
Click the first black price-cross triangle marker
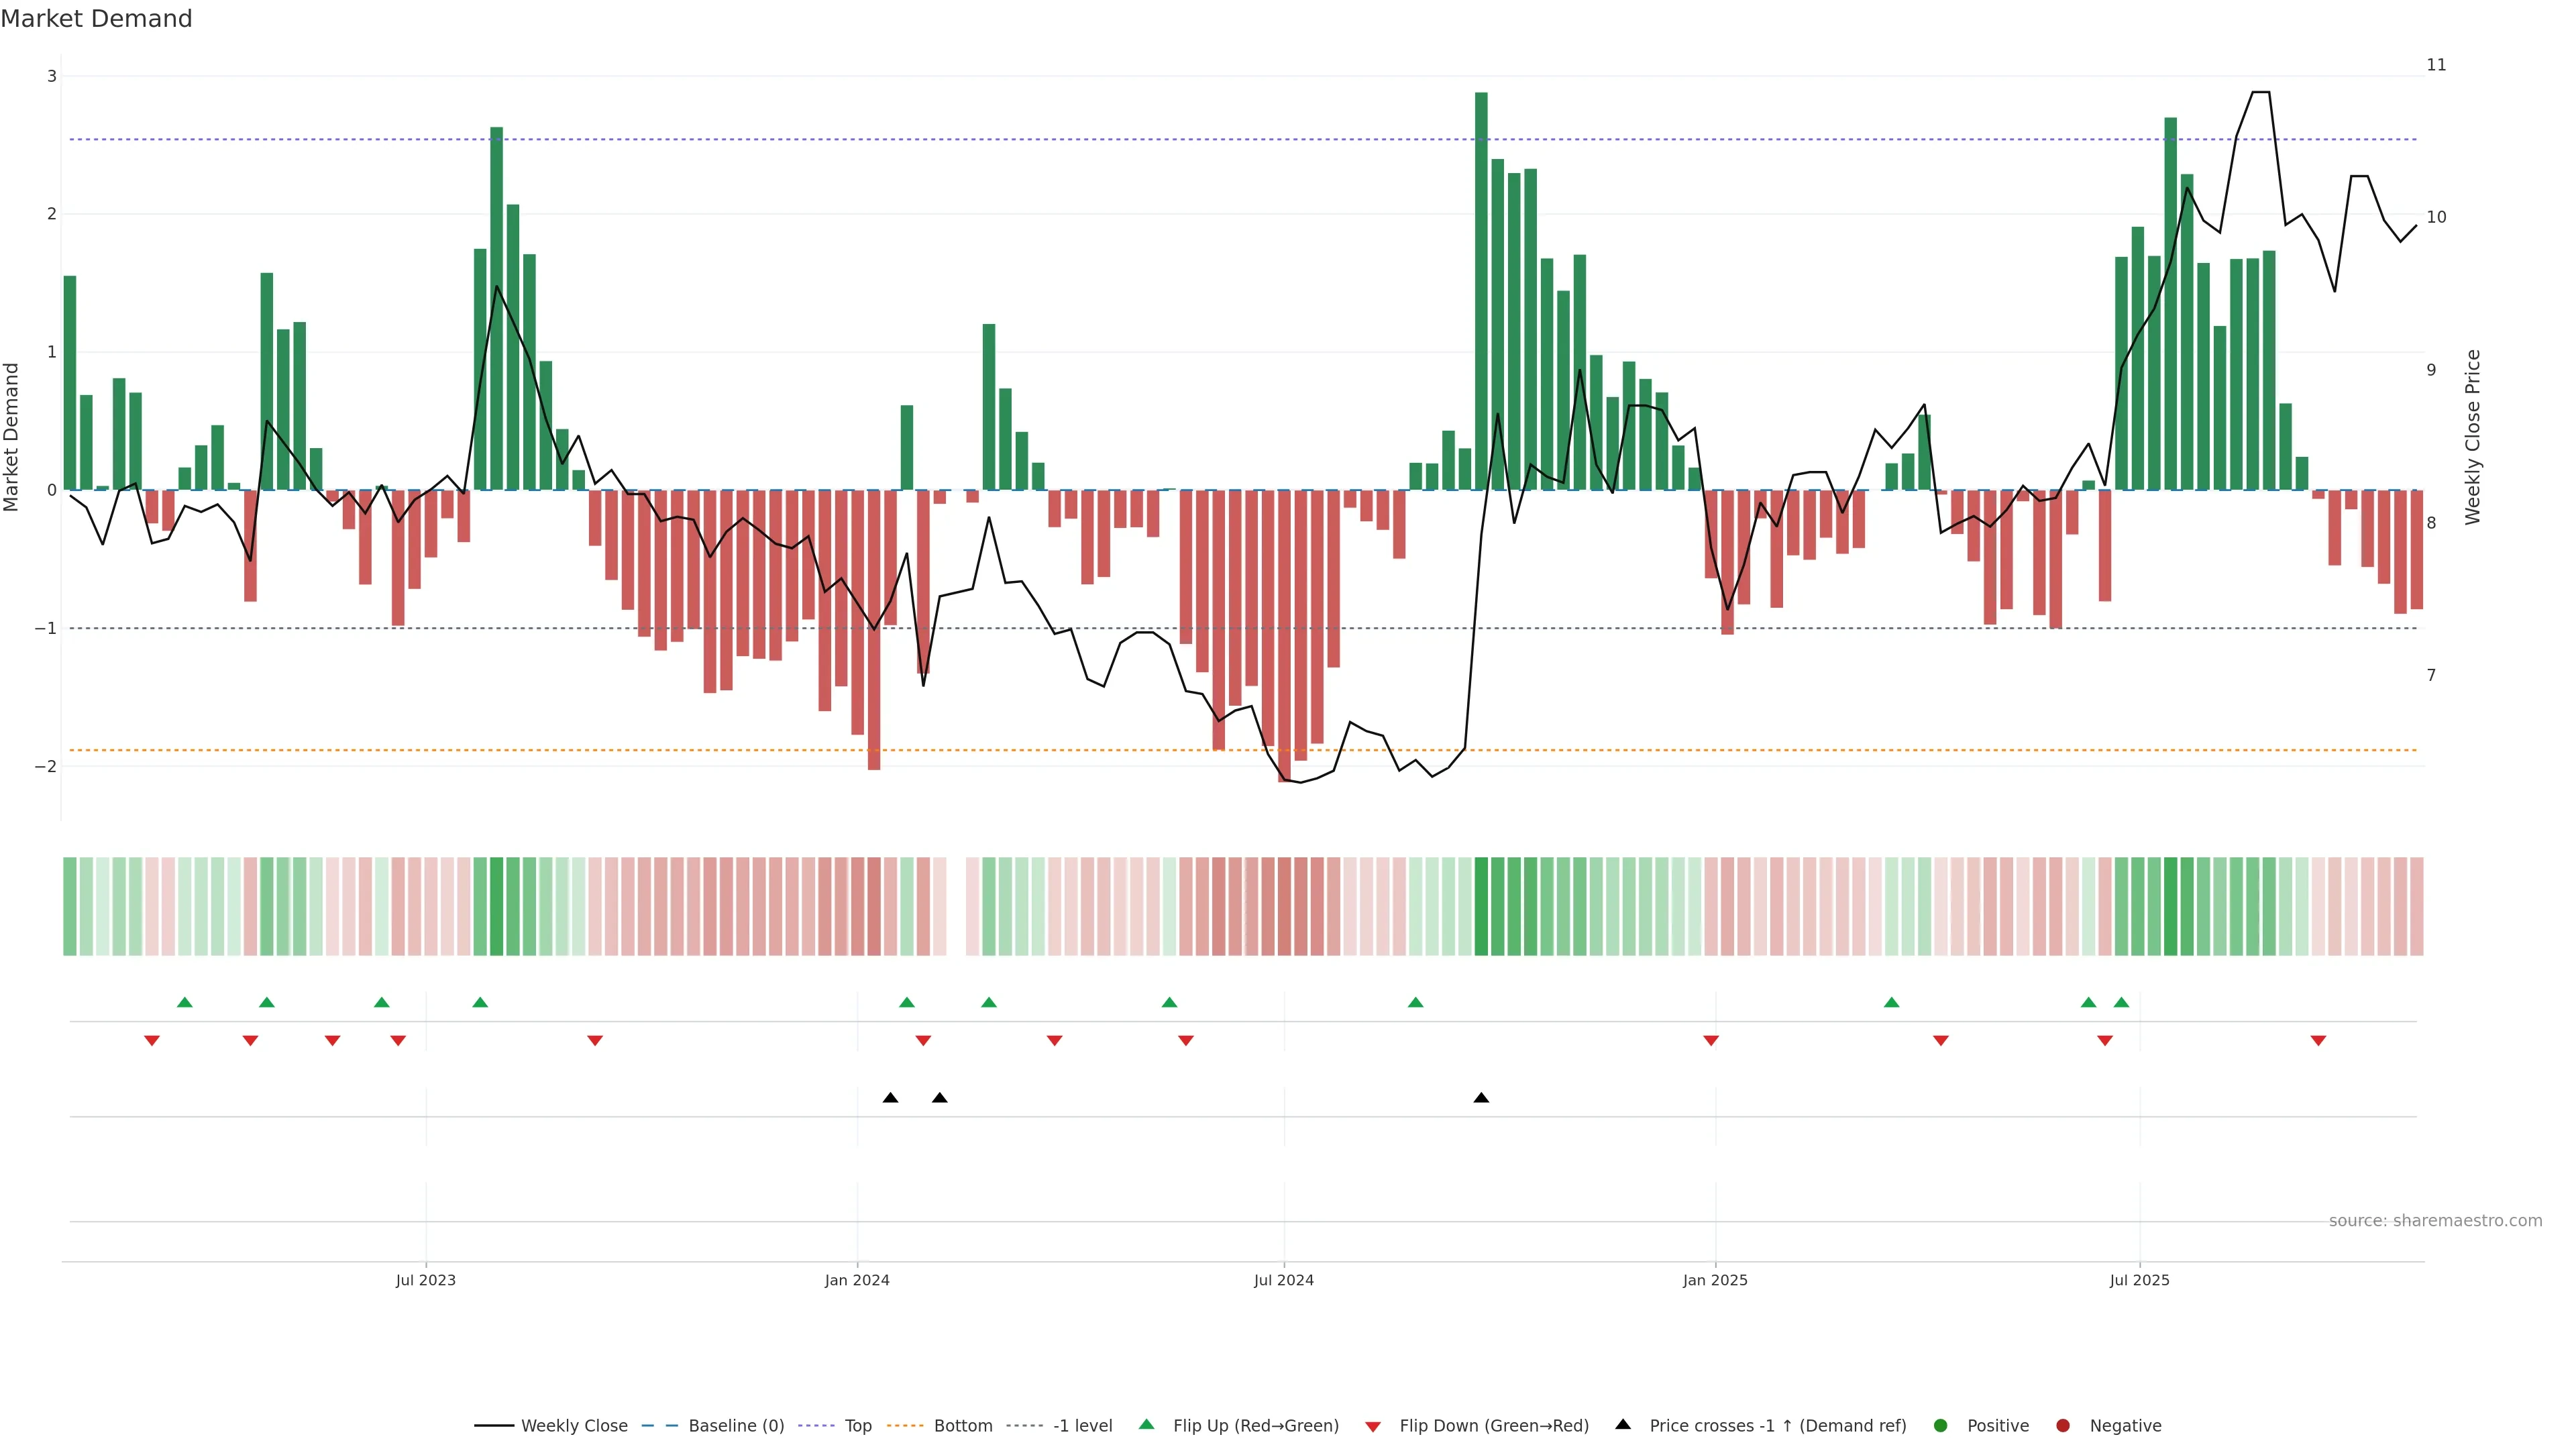pos(890,1098)
